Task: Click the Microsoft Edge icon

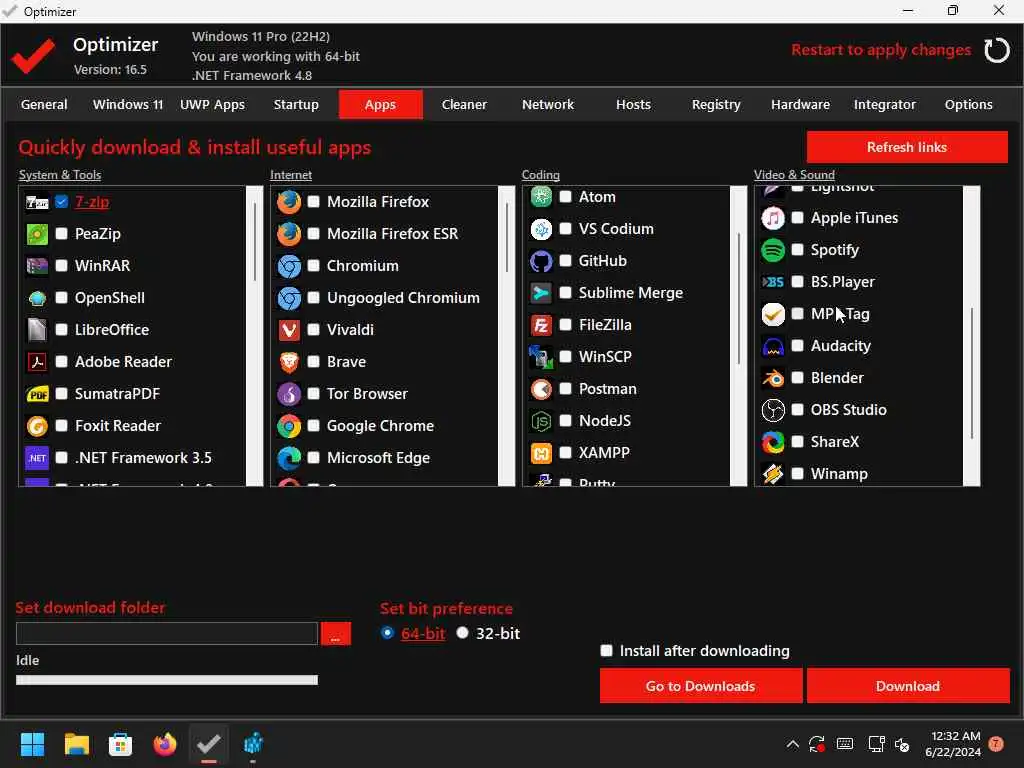Action: coord(289,458)
